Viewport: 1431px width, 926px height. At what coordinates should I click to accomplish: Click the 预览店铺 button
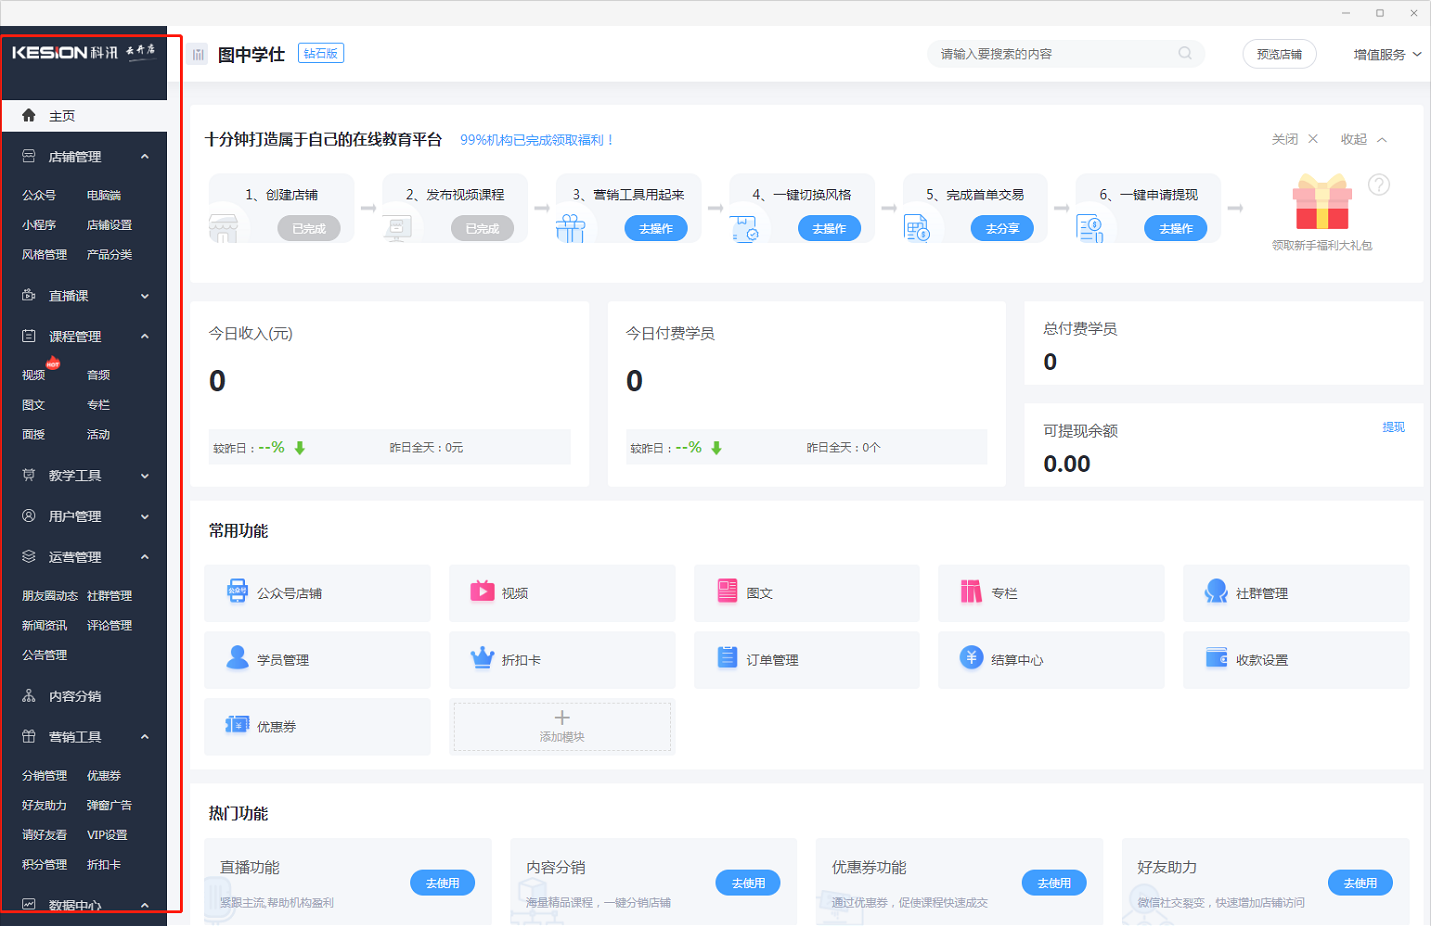coord(1279,55)
